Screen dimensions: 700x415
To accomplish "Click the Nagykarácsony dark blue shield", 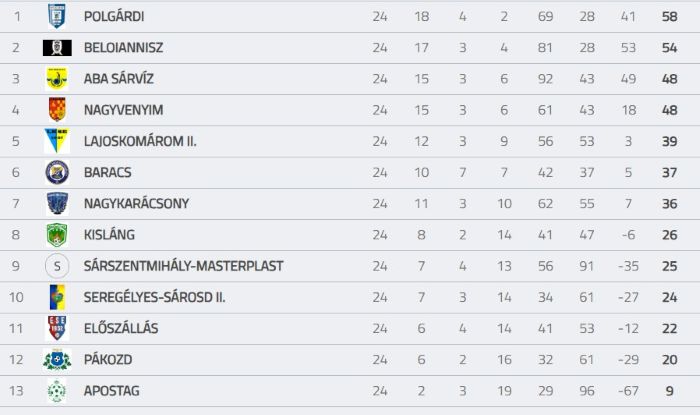I will click(57, 203).
